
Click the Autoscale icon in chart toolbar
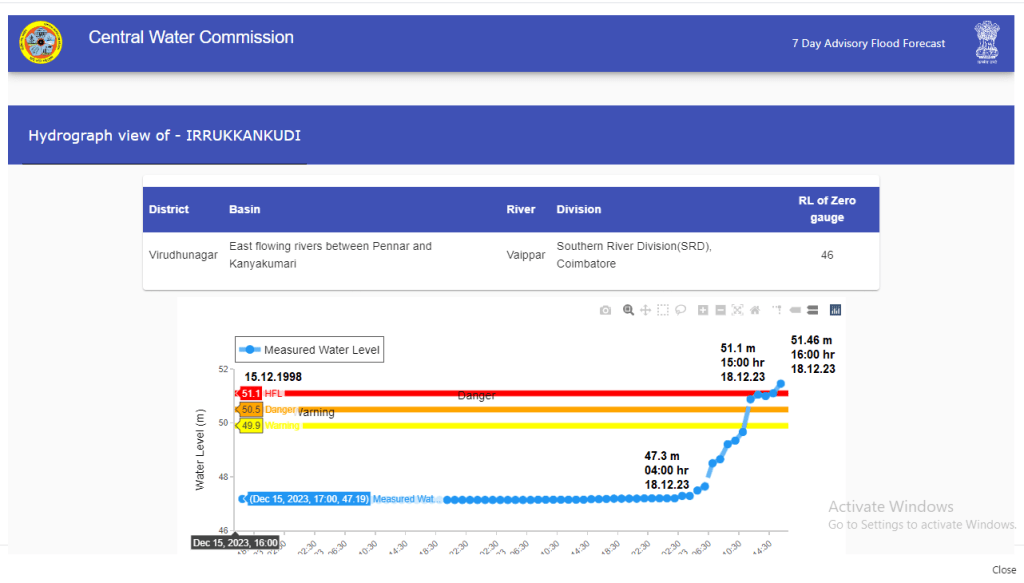point(737,310)
